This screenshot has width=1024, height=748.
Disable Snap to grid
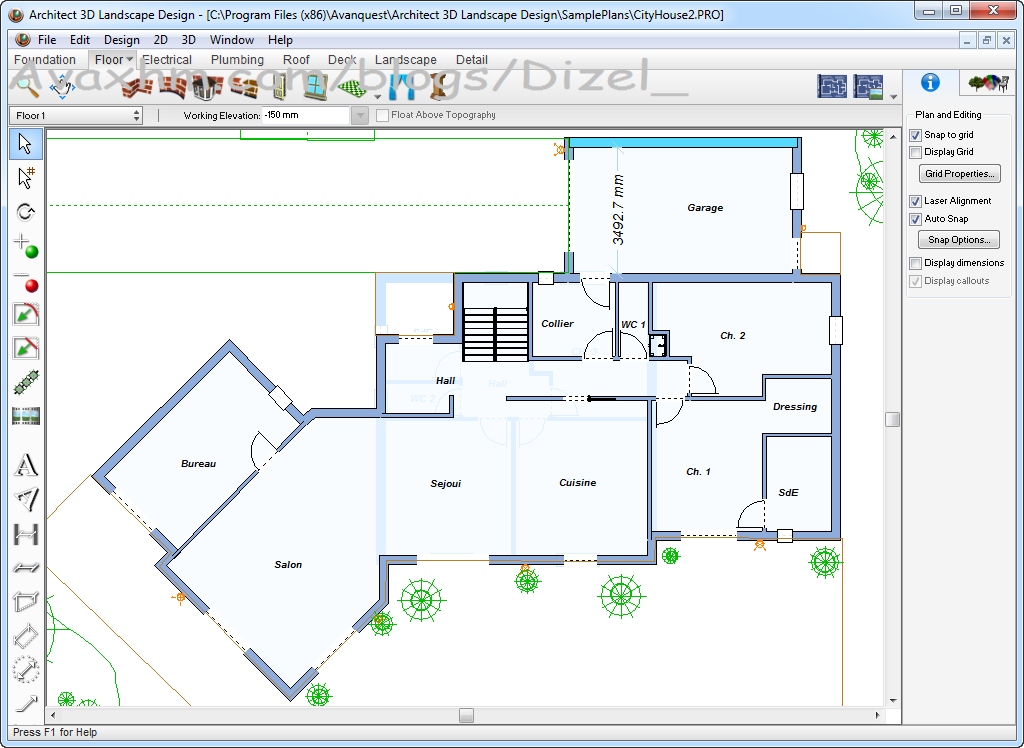click(x=916, y=135)
